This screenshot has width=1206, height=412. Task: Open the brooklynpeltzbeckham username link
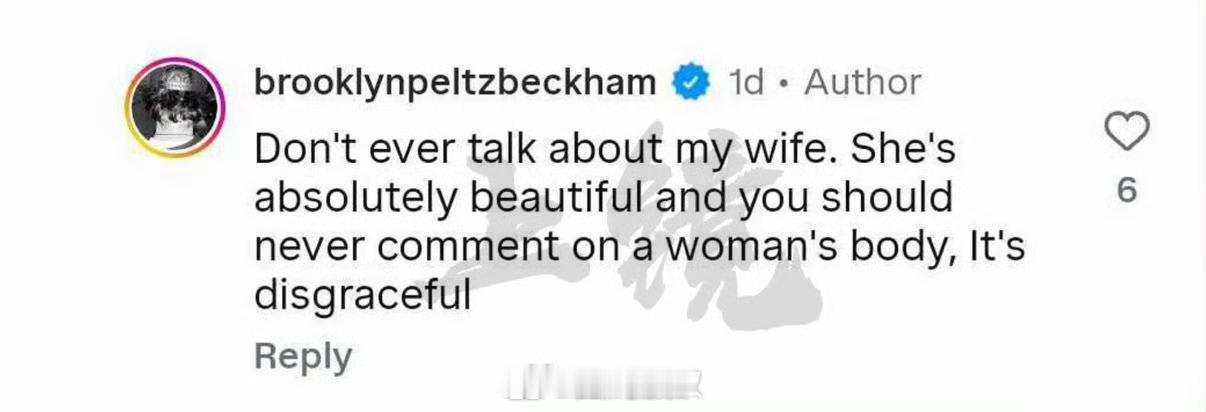click(455, 83)
